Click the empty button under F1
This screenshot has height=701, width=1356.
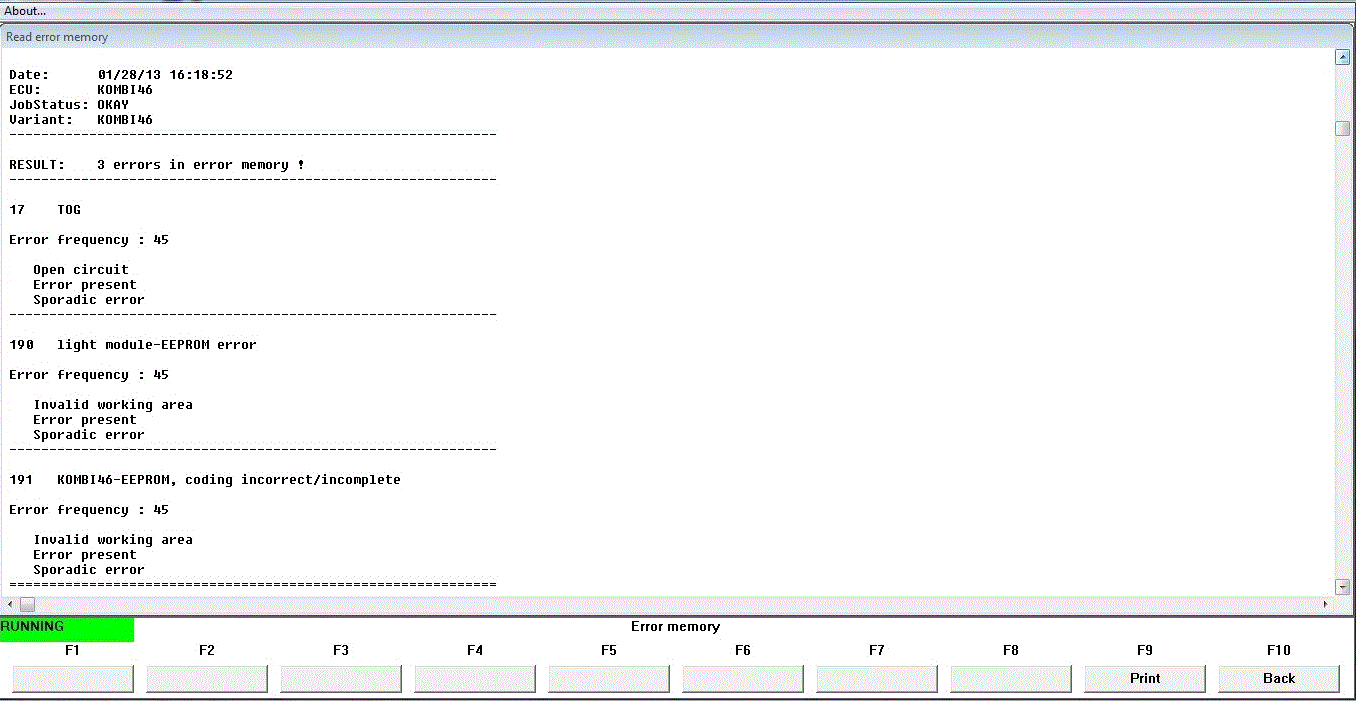click(73, 678)
